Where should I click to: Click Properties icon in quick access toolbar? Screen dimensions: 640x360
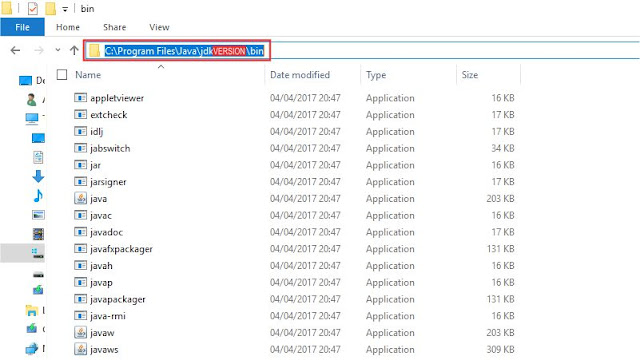tap(33, 8)
